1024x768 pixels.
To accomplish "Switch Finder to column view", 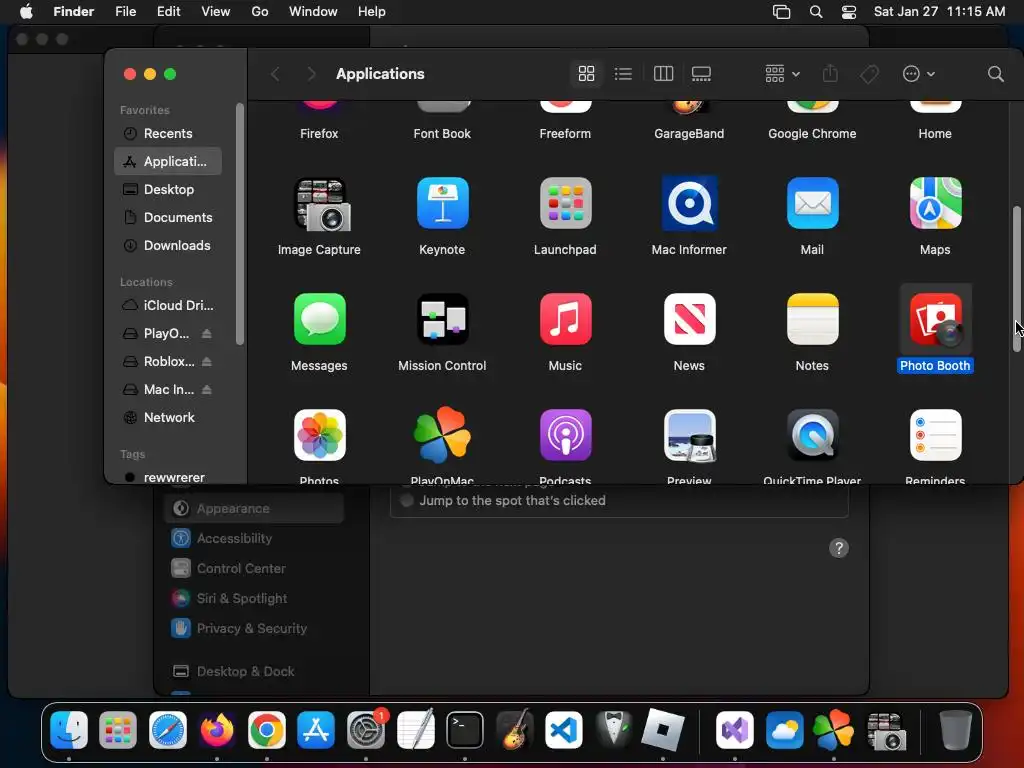I will point(663,74).
